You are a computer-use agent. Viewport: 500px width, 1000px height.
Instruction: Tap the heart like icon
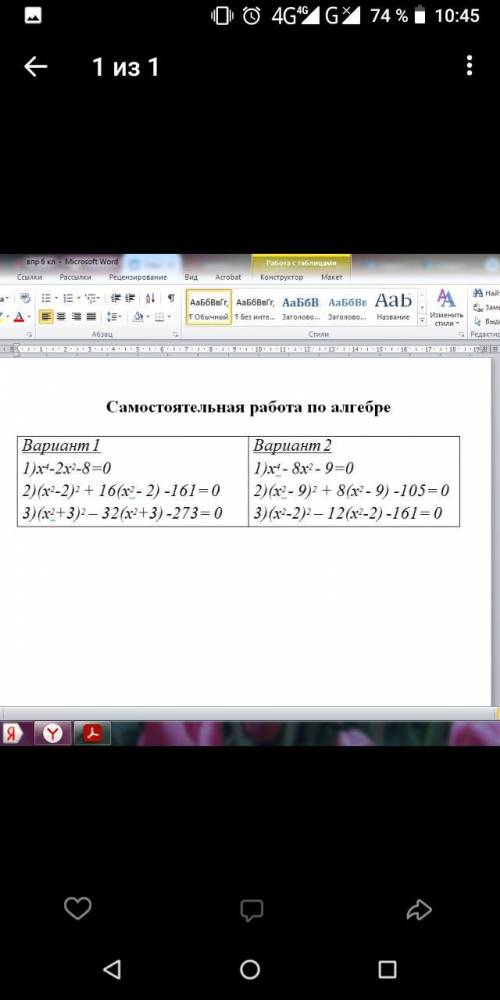tap(78, 908)
